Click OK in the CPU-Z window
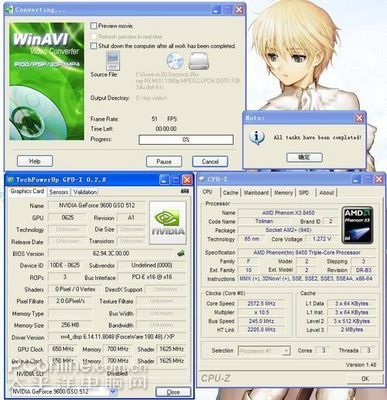The width and height of the screenshot is (387, 400). [x=365, y=378]
